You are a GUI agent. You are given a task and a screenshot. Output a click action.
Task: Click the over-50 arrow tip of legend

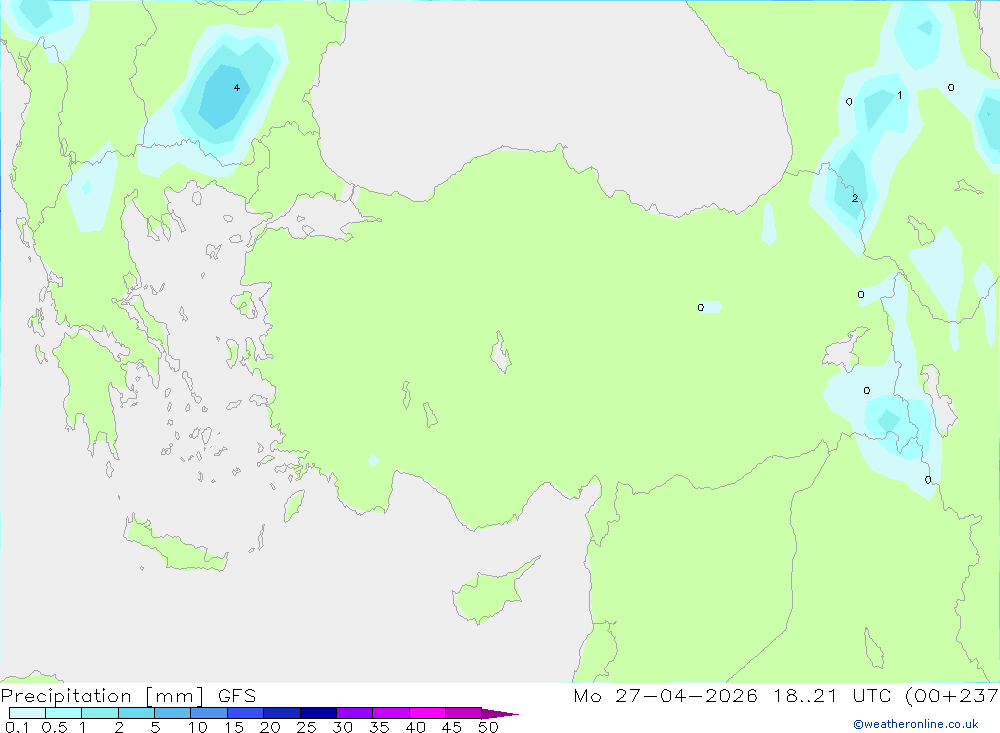click(x=500, y=713)
